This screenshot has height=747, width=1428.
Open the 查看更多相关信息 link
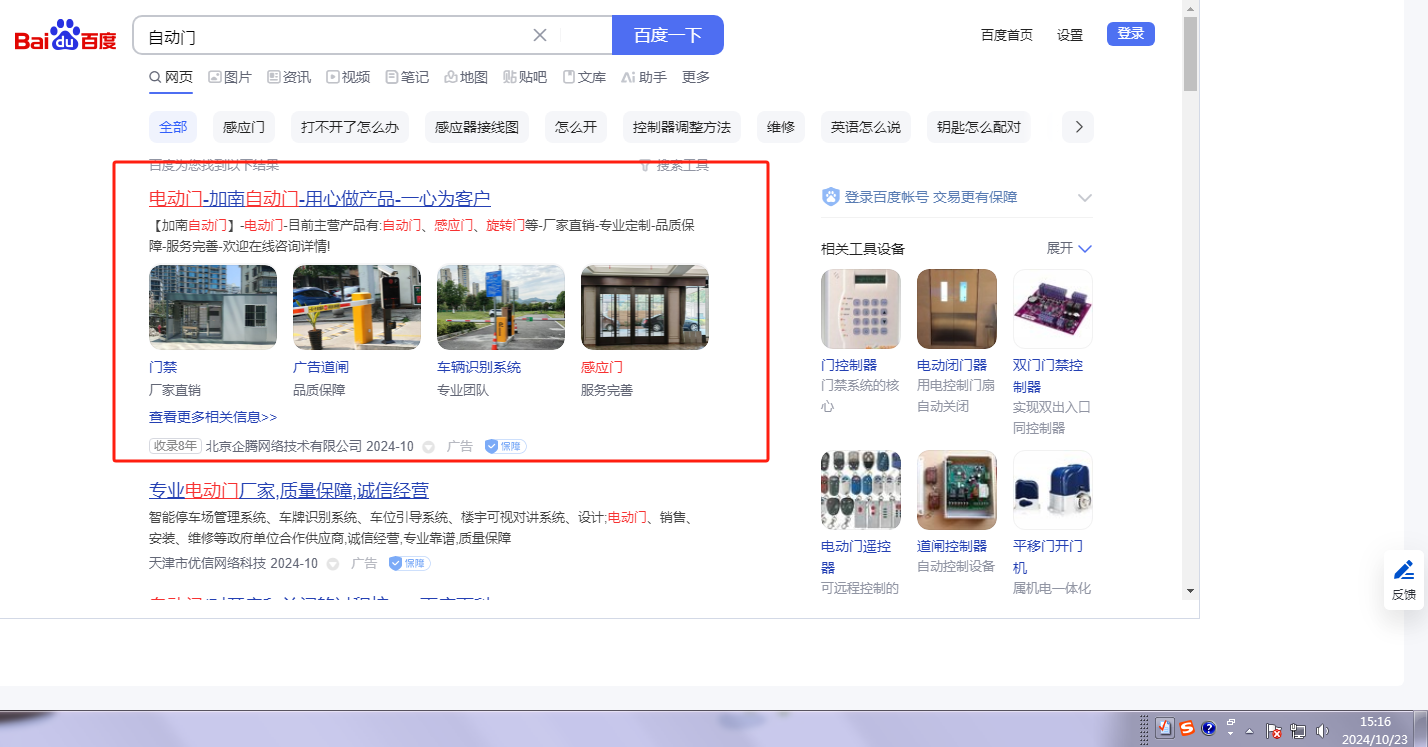[213, 417]
